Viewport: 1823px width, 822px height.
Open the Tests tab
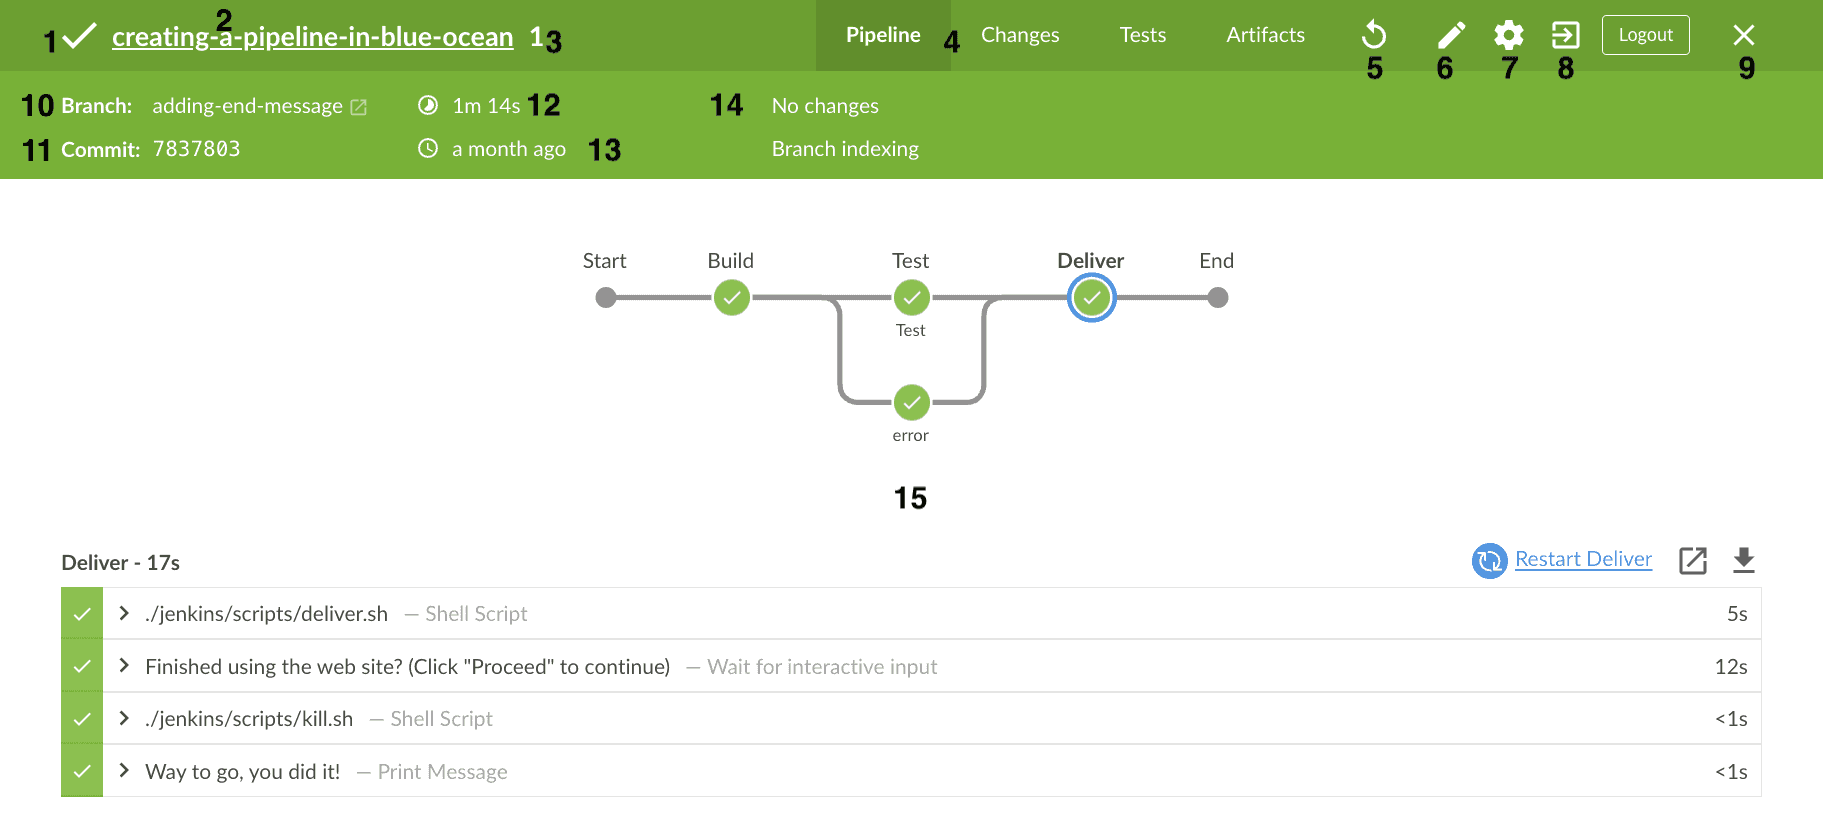(x=1142, y=34)
